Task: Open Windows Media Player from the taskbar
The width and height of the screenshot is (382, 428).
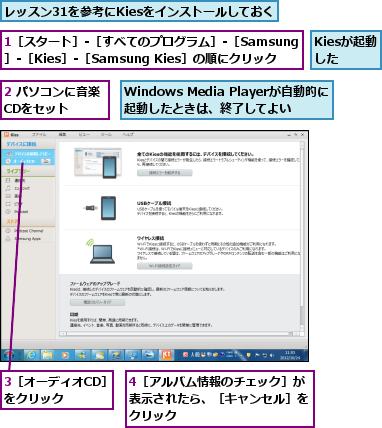Action: click(65, 355)
